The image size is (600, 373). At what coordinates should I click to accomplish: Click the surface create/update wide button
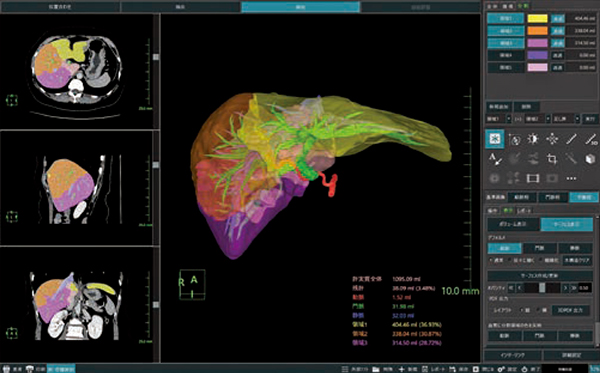pyautogui.click(x=540, y=275)
